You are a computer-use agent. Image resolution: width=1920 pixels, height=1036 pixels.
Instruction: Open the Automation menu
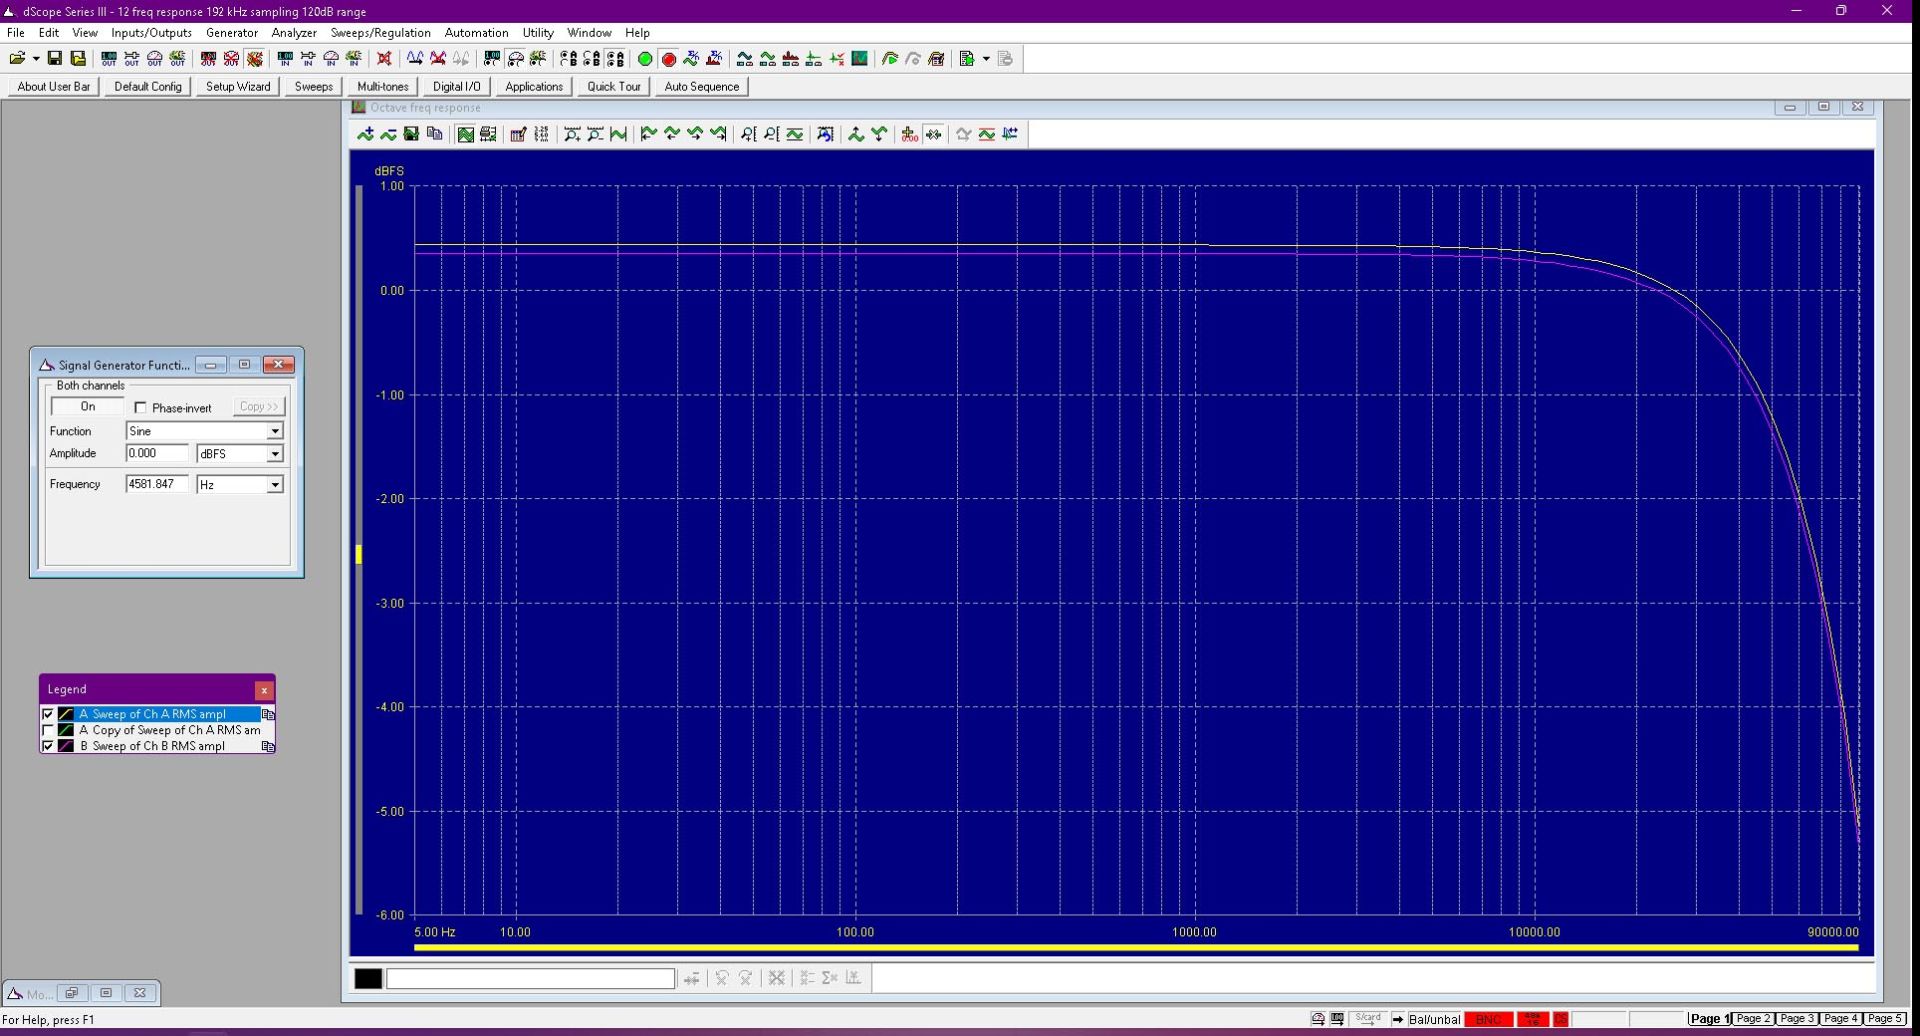[476, 33]
